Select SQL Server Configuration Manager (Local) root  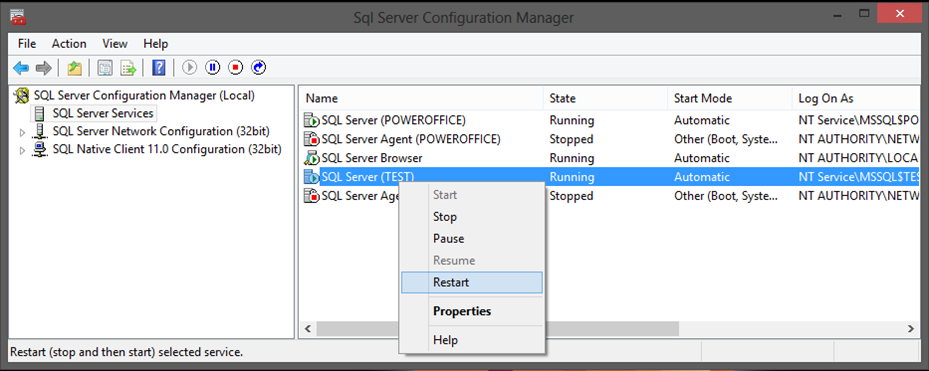[x=144, y=95]
